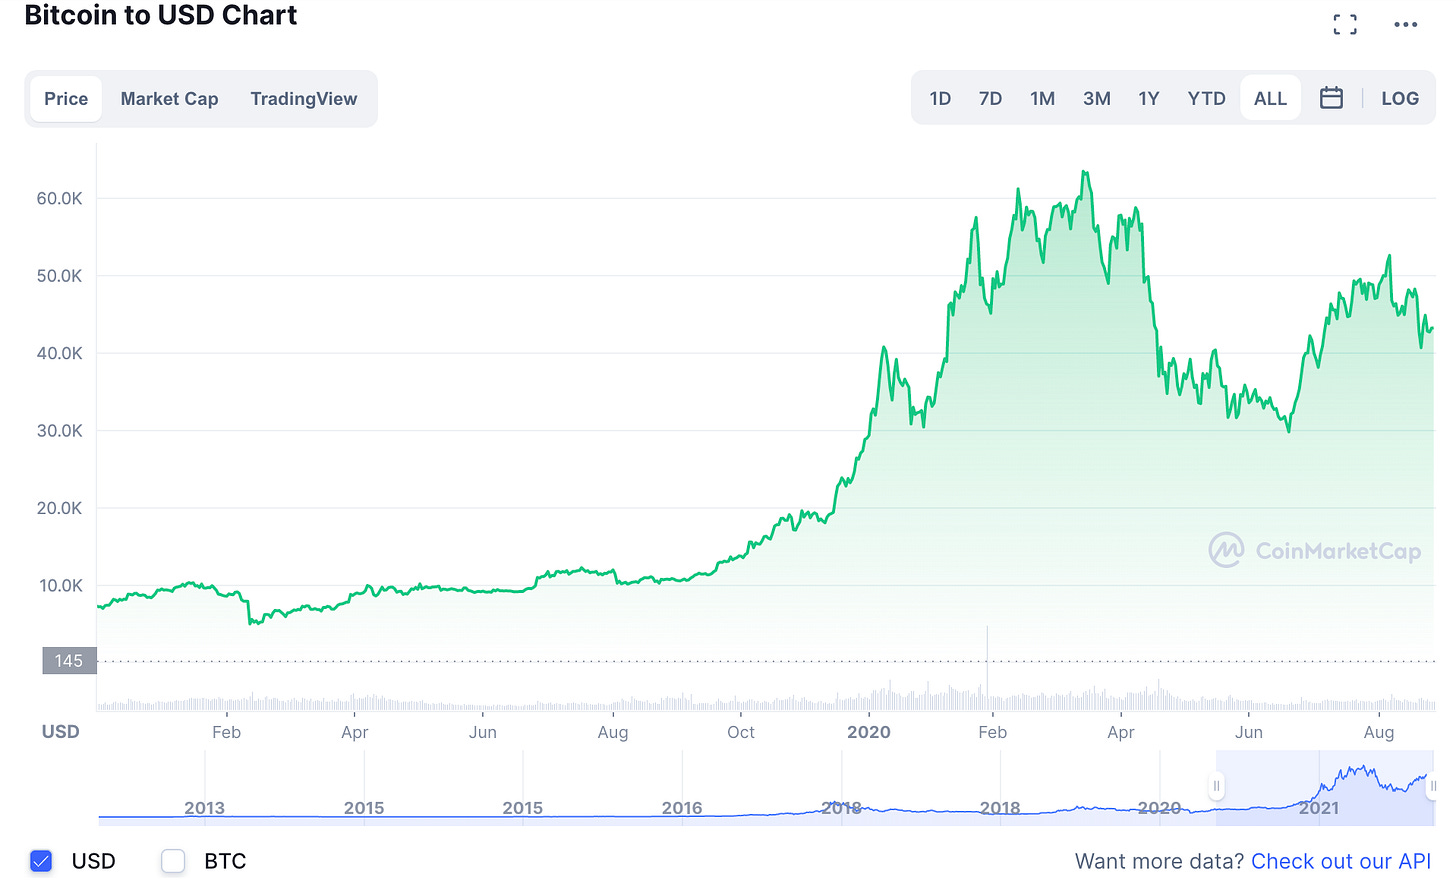Click the left range slider handle

[1216, 786]
